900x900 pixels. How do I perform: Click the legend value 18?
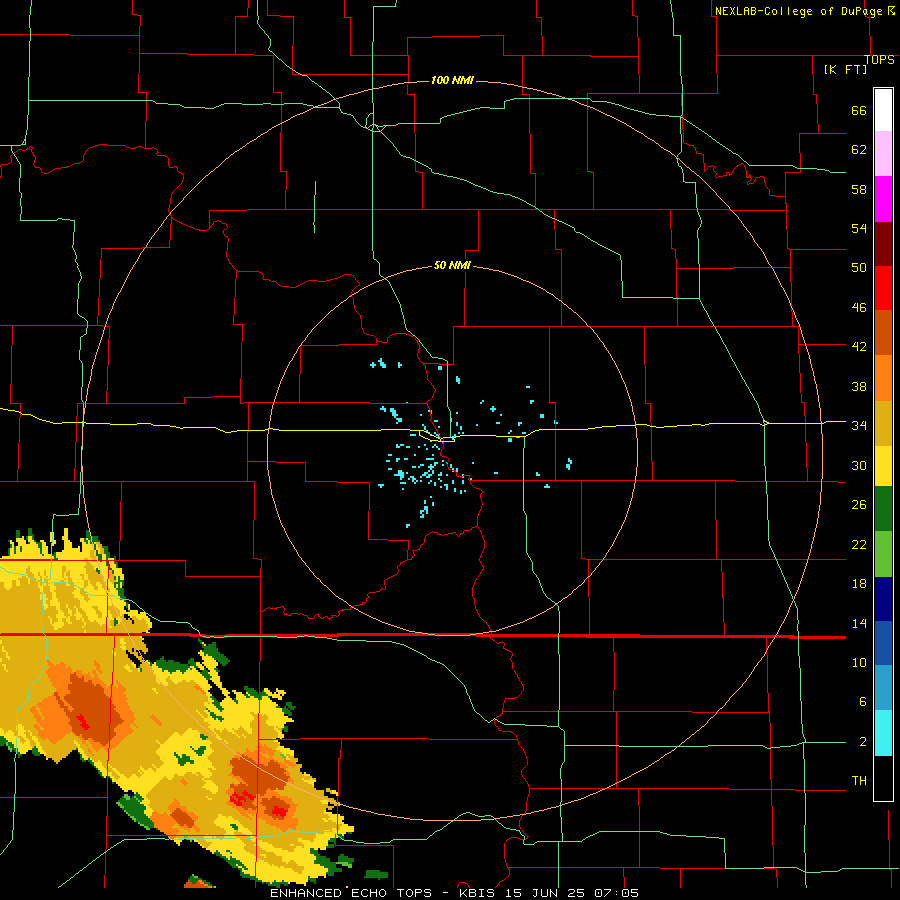(859, 584)
